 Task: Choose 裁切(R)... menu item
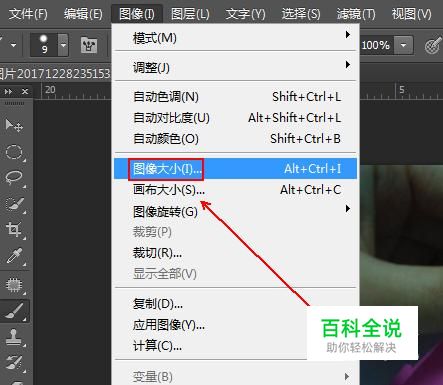tap(235, 253)
